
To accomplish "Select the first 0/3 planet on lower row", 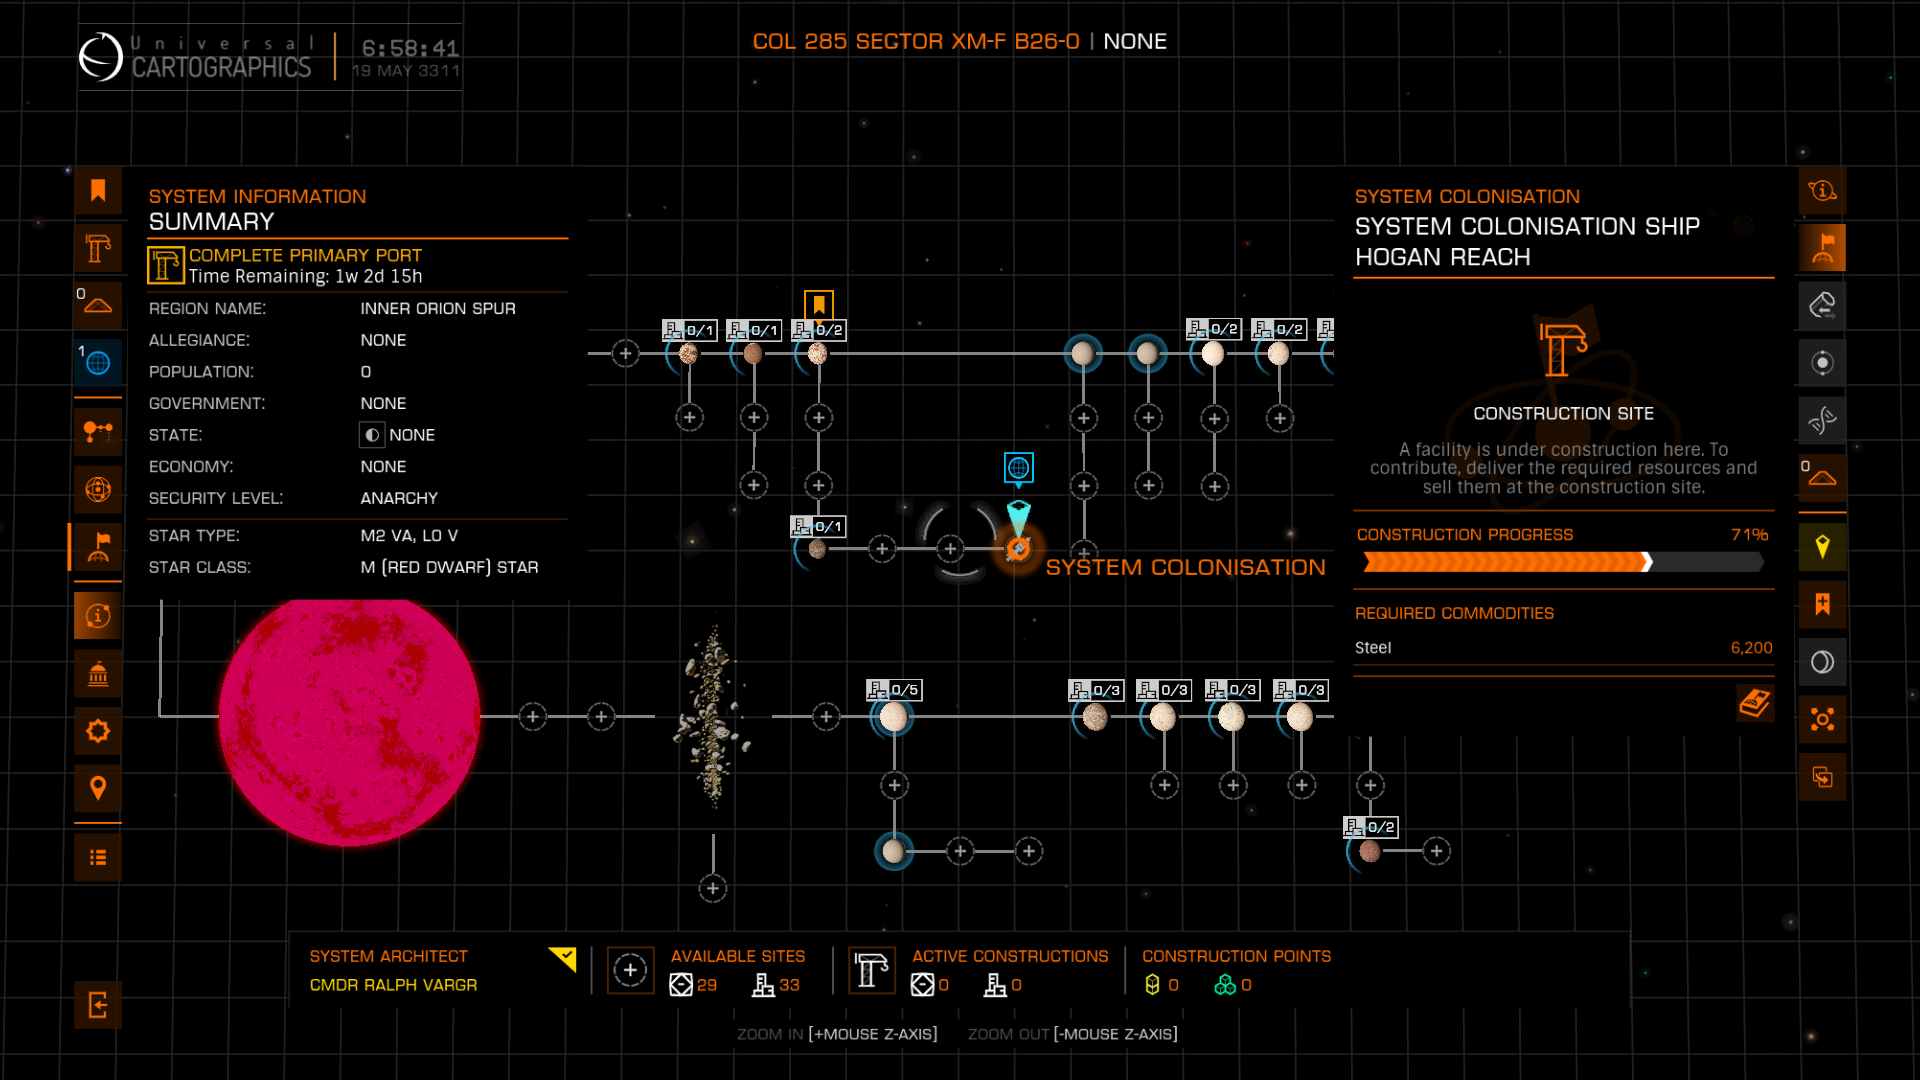I will point(1095,717).
